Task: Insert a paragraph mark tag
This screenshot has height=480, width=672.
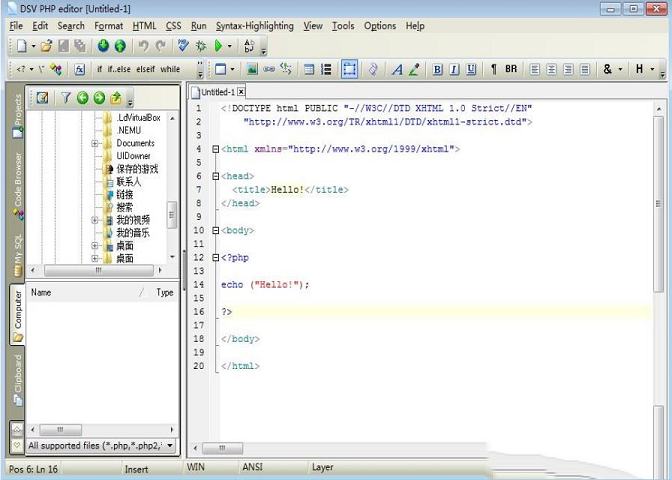Action: click(x=494, y=69)
